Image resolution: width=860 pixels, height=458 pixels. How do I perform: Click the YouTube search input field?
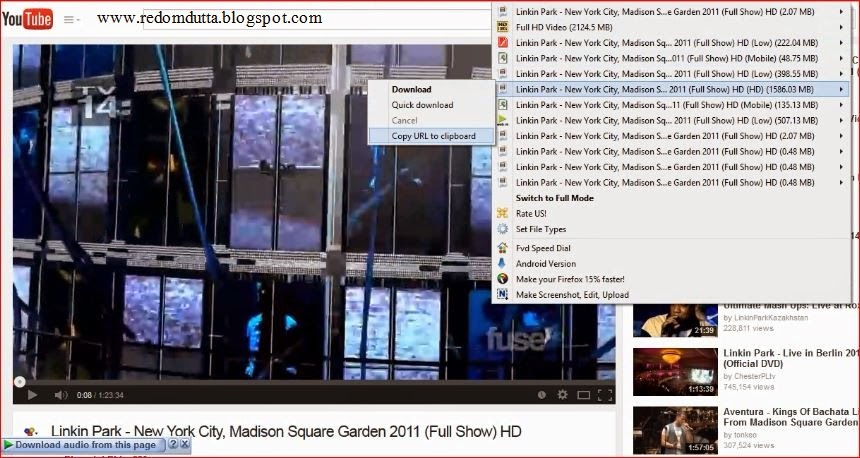click(317, 19)
